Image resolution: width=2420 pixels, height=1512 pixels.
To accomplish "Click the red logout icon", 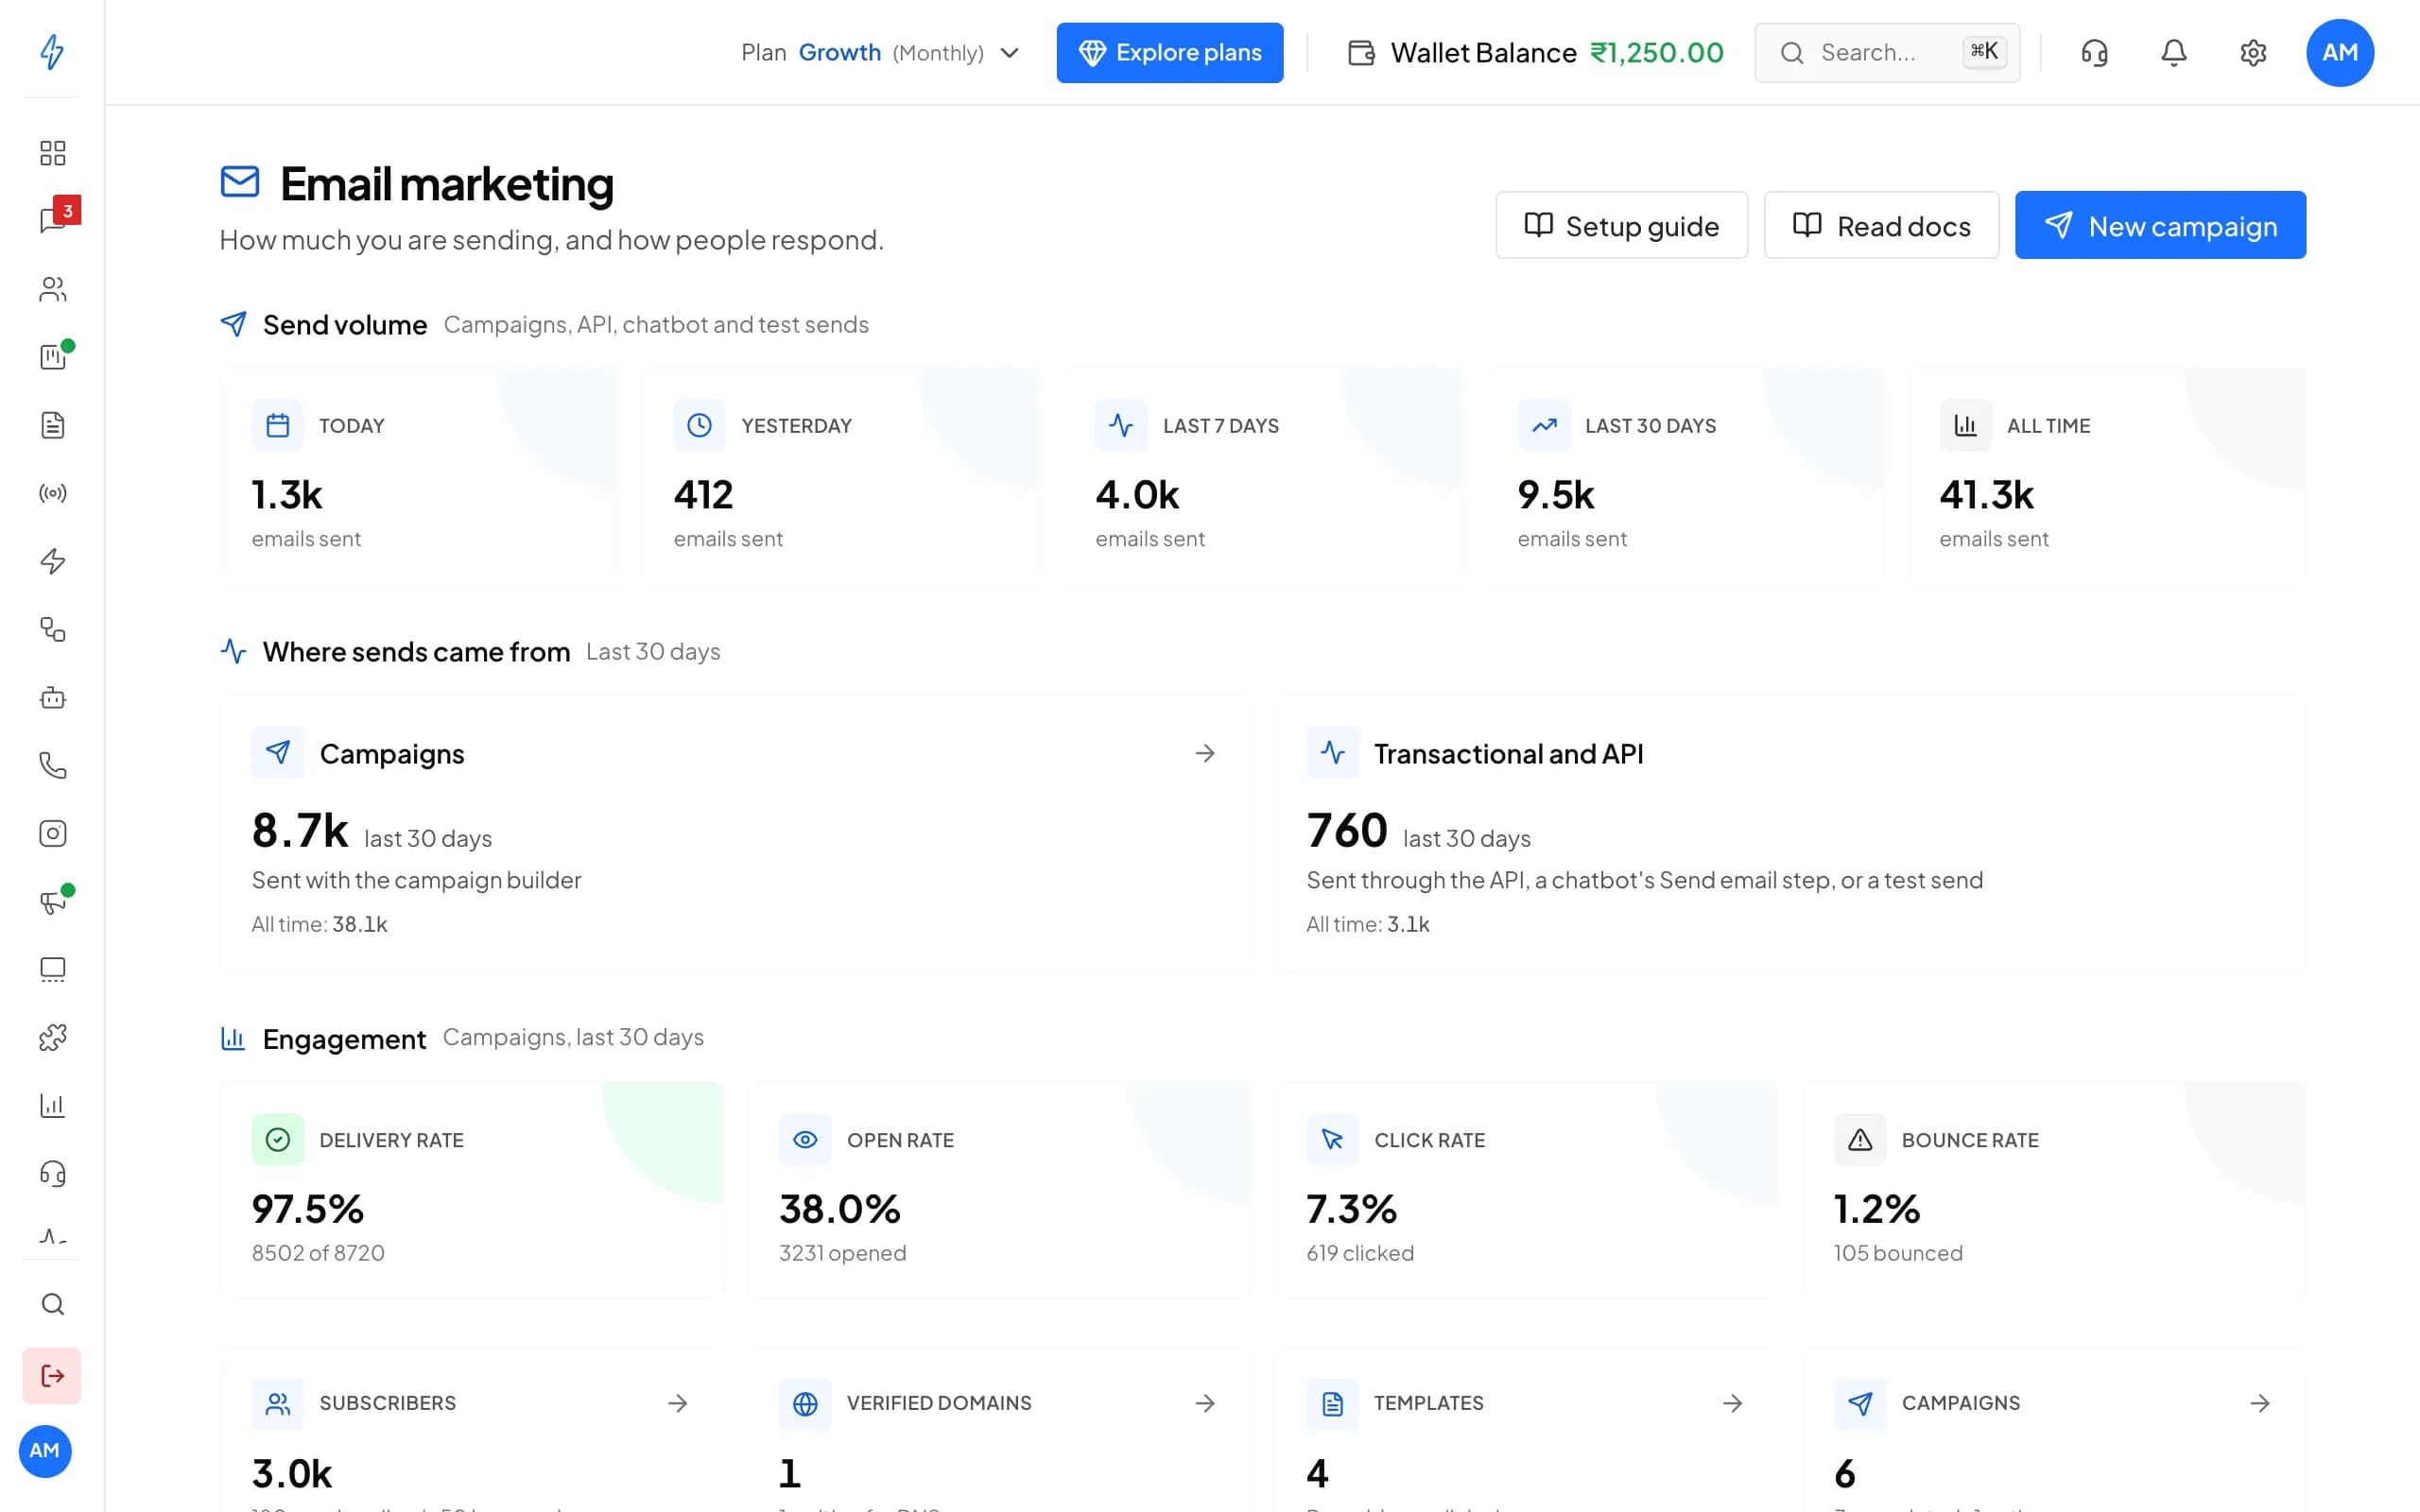I will pos(52,1376).
